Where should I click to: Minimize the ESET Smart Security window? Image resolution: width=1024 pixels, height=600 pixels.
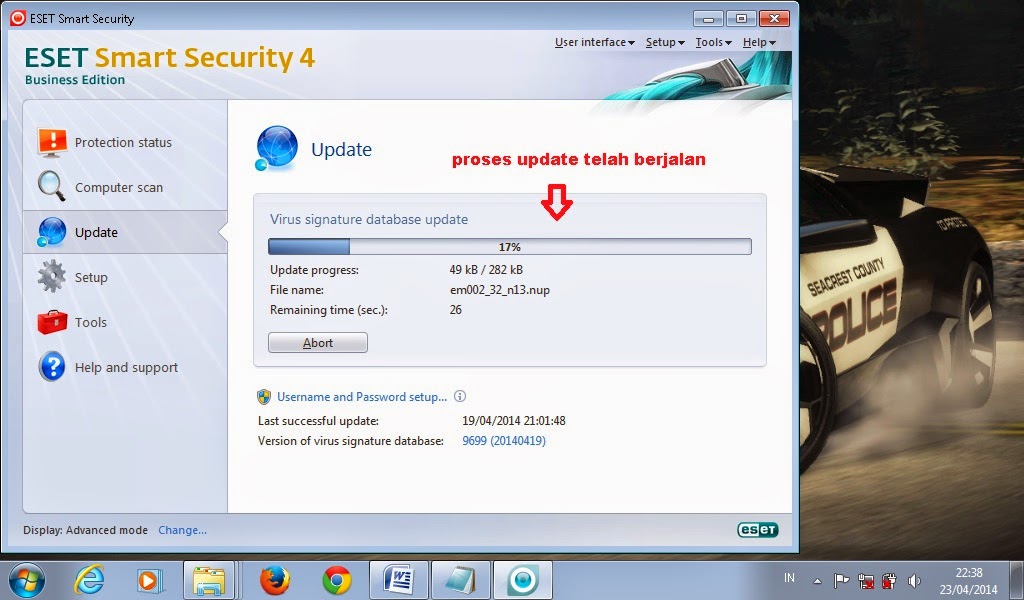click(x=708, y=18)
